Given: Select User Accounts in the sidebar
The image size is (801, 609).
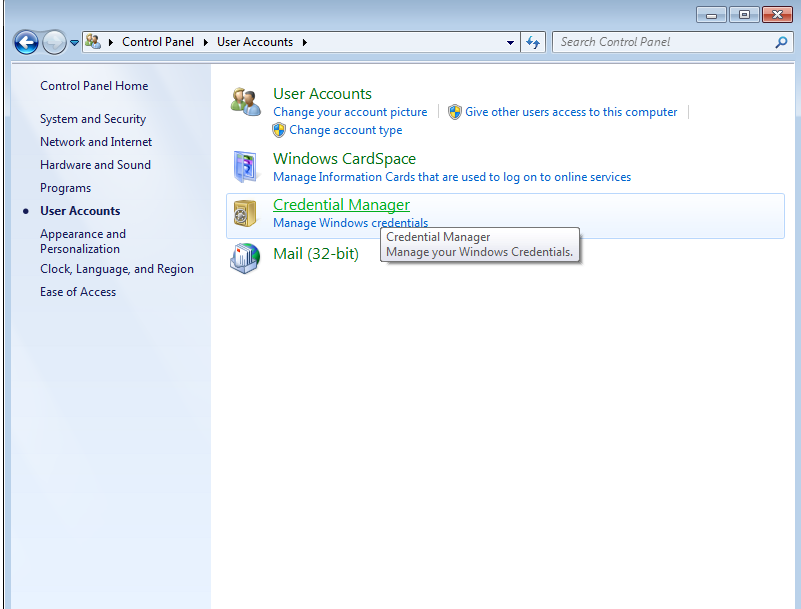Looking at the screenshot, I should click(80, 211).
